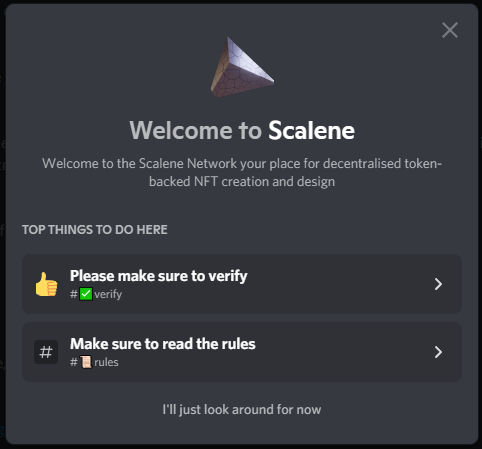This screenshot has height=449, width=482.
Task: Click the thumbs-up emoji icon
Action: point(46,284)
